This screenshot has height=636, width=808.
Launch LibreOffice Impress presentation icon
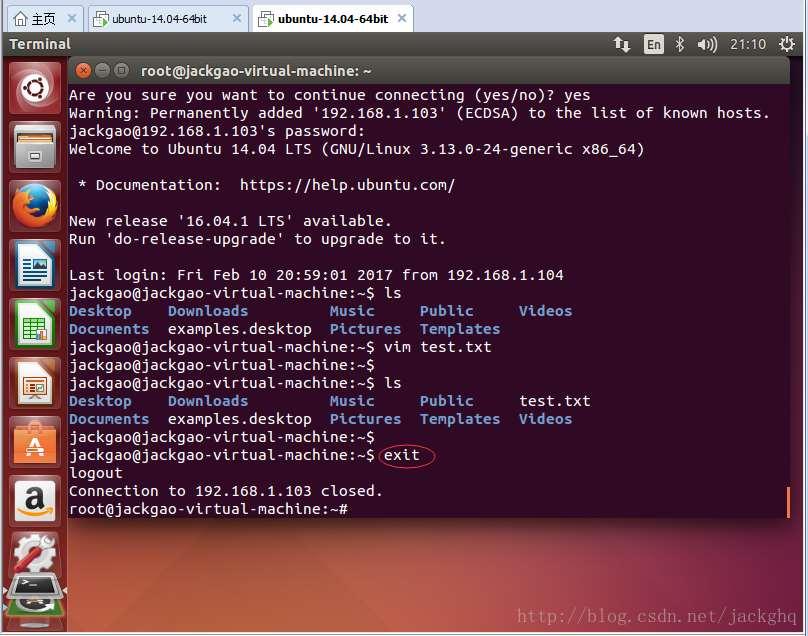click(36, 383)
